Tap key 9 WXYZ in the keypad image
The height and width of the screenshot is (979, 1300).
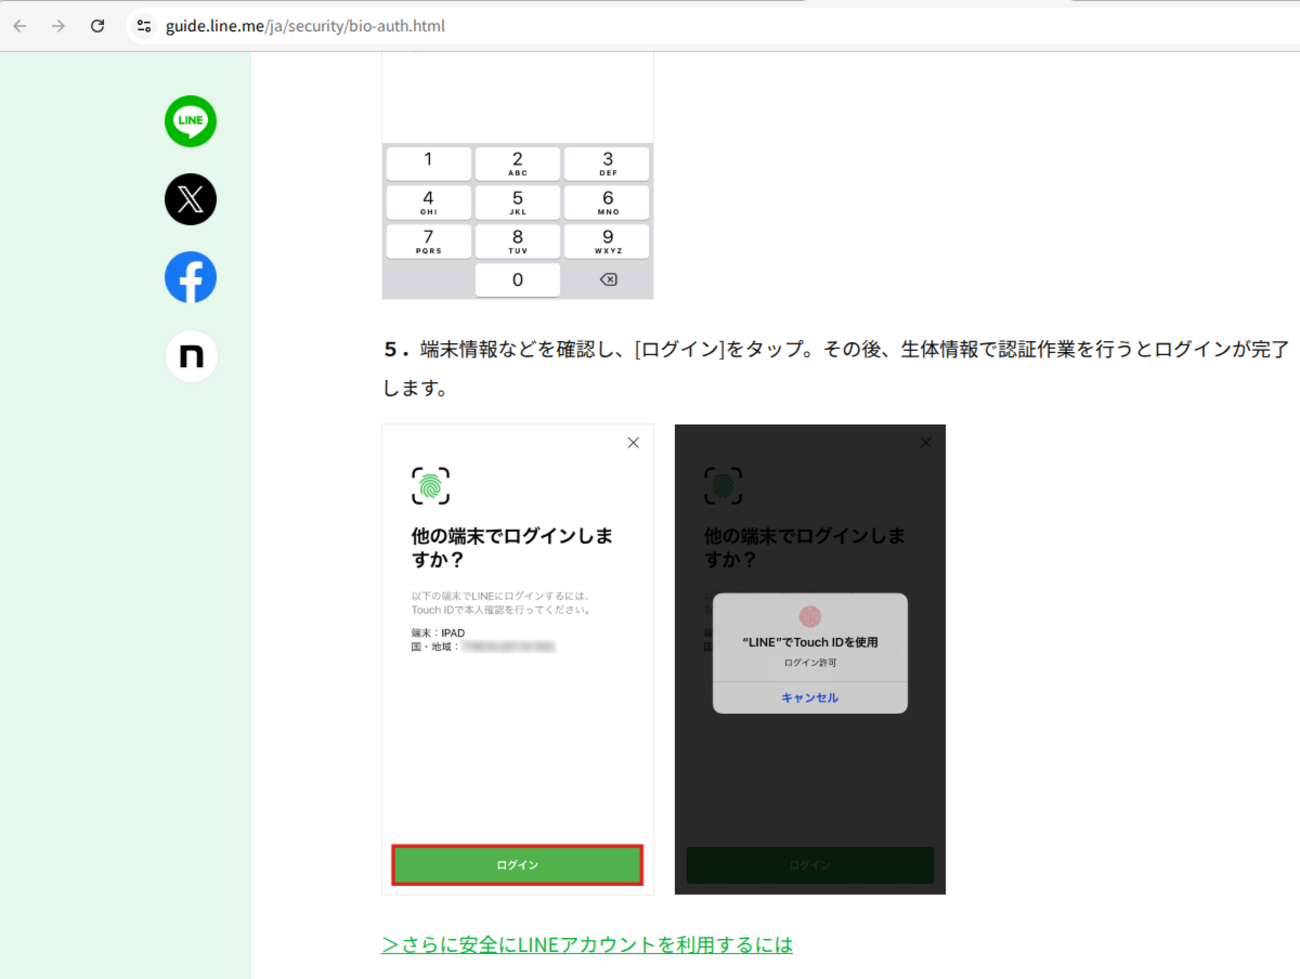tap(607, 241)
